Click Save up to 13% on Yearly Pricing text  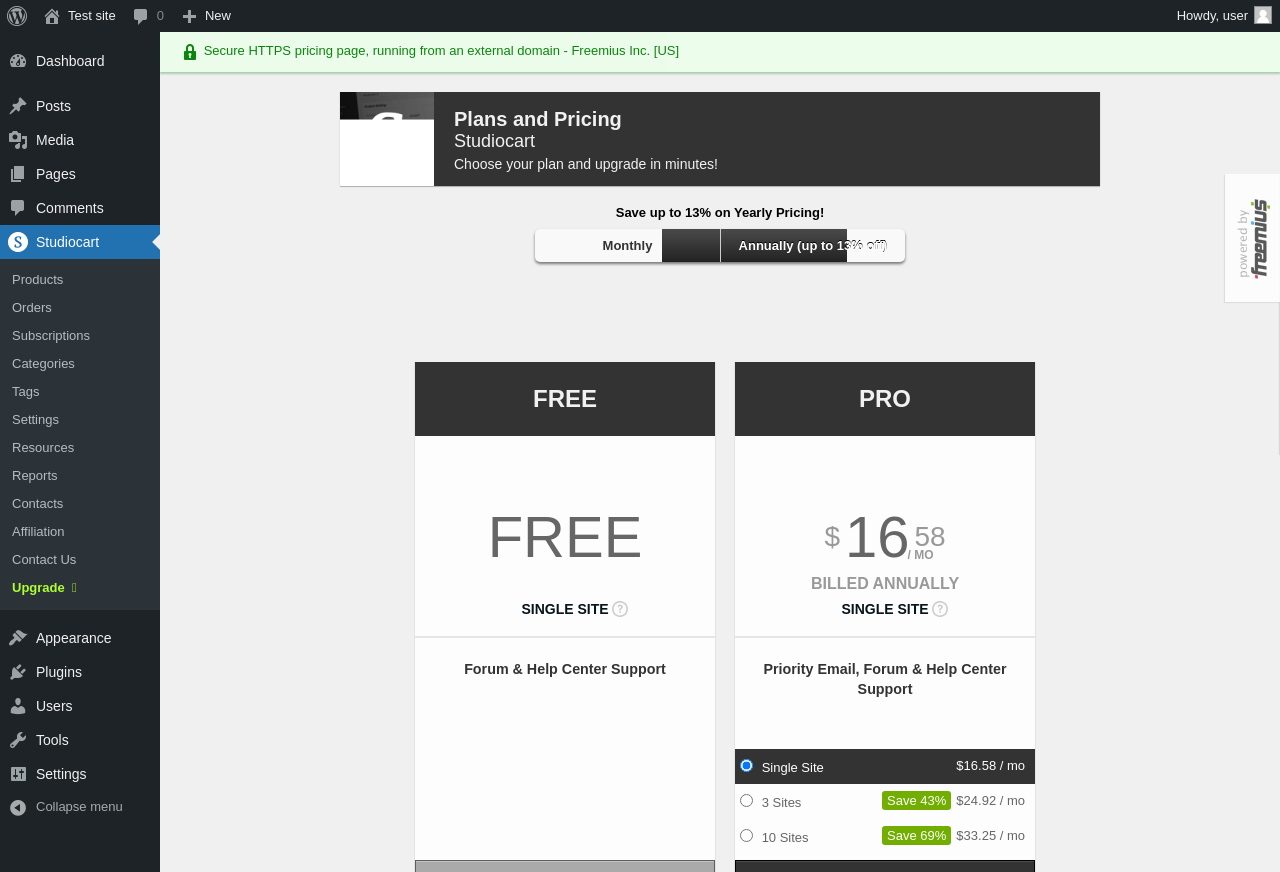tap(720, 213)
